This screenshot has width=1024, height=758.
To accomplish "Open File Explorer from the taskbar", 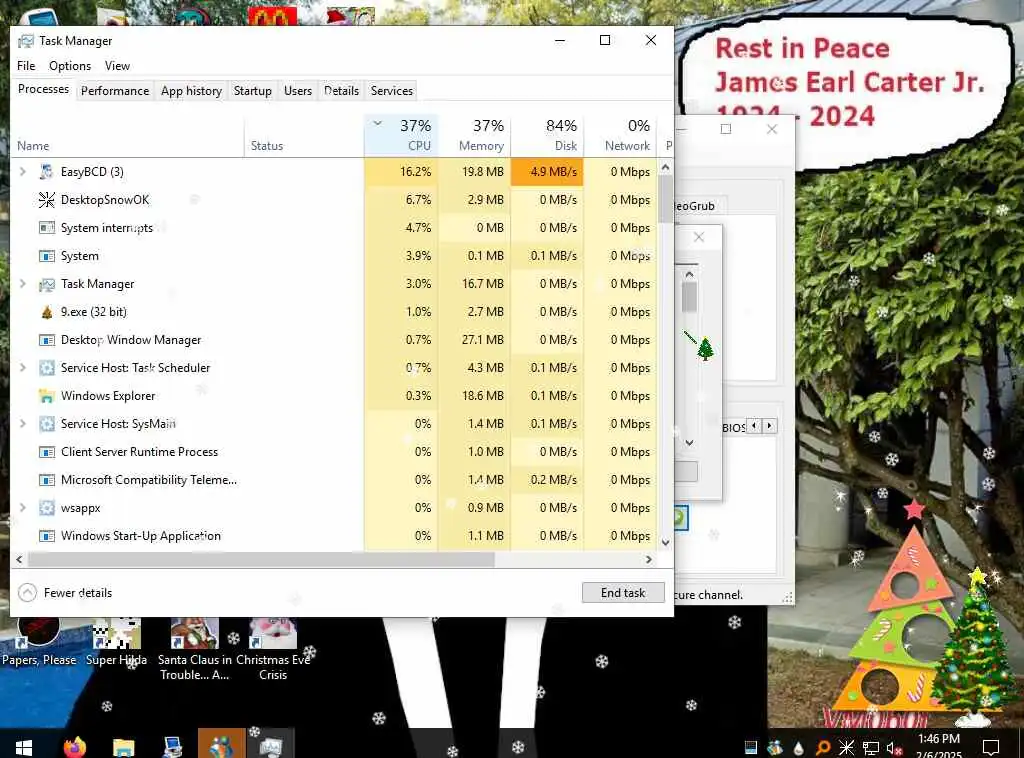I will [x=123, y=746].
